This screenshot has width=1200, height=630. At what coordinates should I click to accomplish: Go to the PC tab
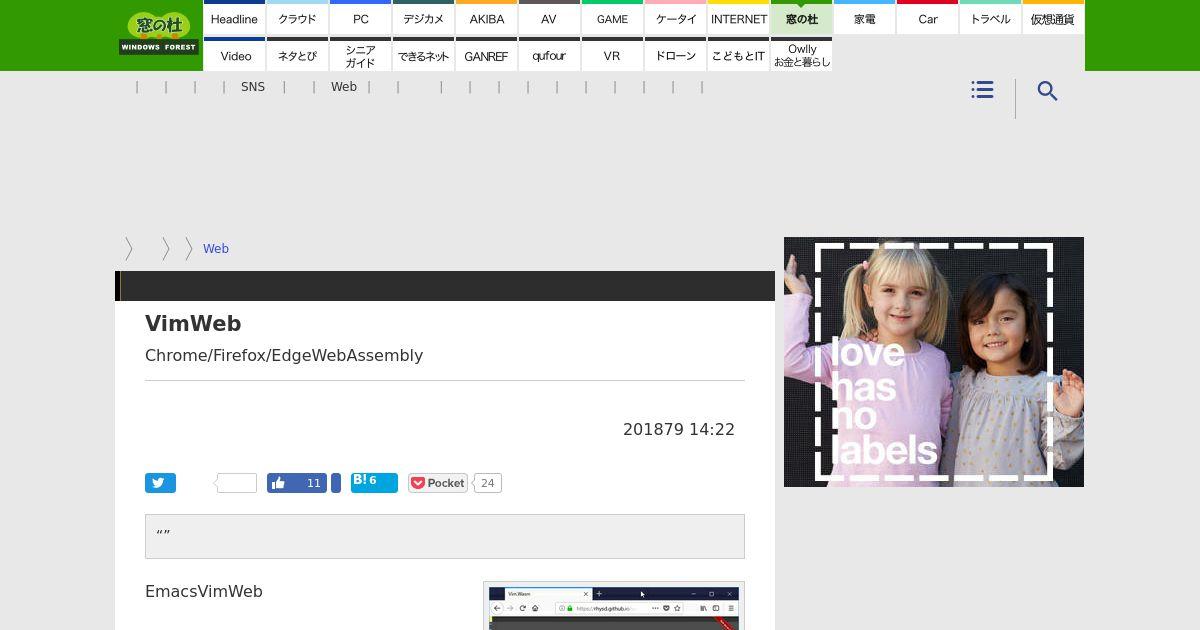360,18
